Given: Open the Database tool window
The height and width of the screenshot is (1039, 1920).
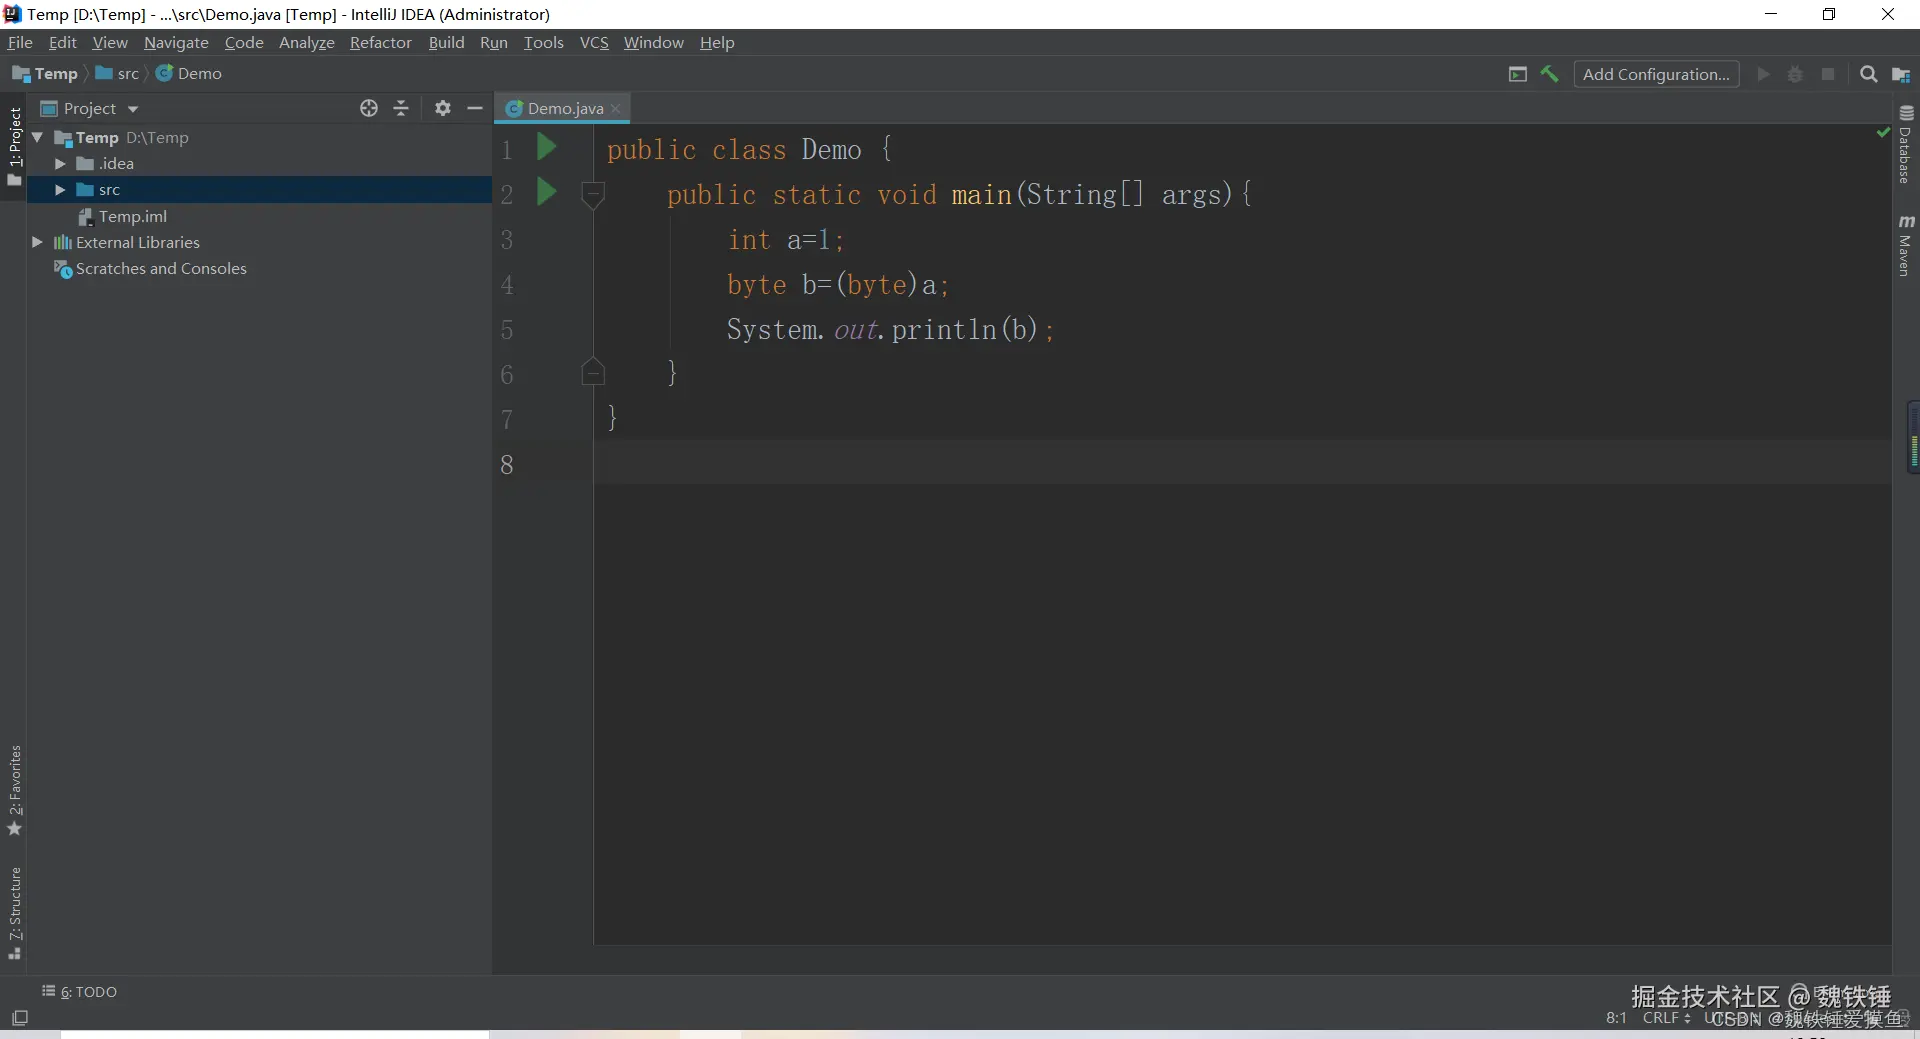Looking at the screenshot, I should pyautogui.click(x=1906, y=145).
